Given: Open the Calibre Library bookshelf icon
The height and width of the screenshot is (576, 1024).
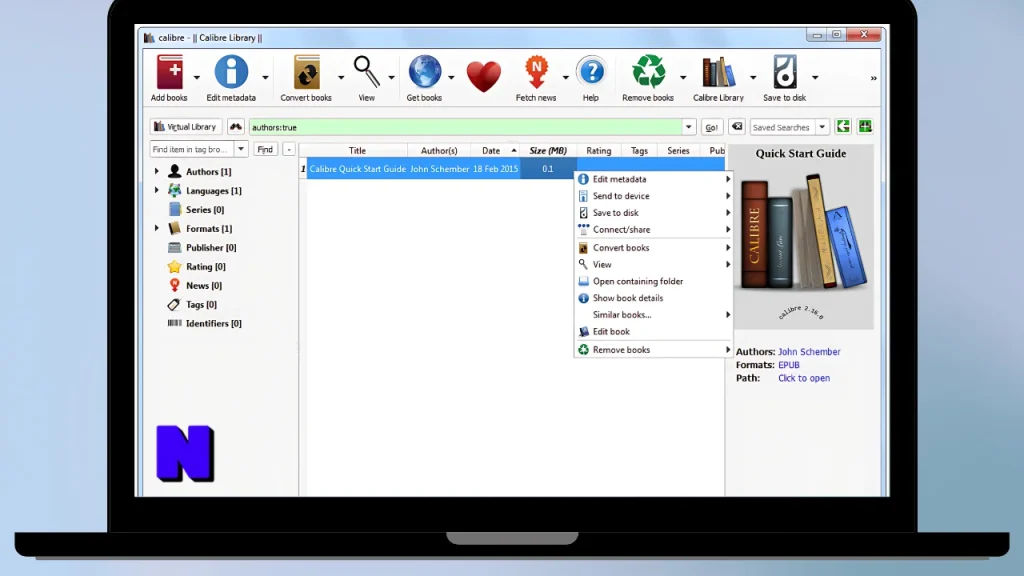Looking at the screenshot, I should (718, 72).
